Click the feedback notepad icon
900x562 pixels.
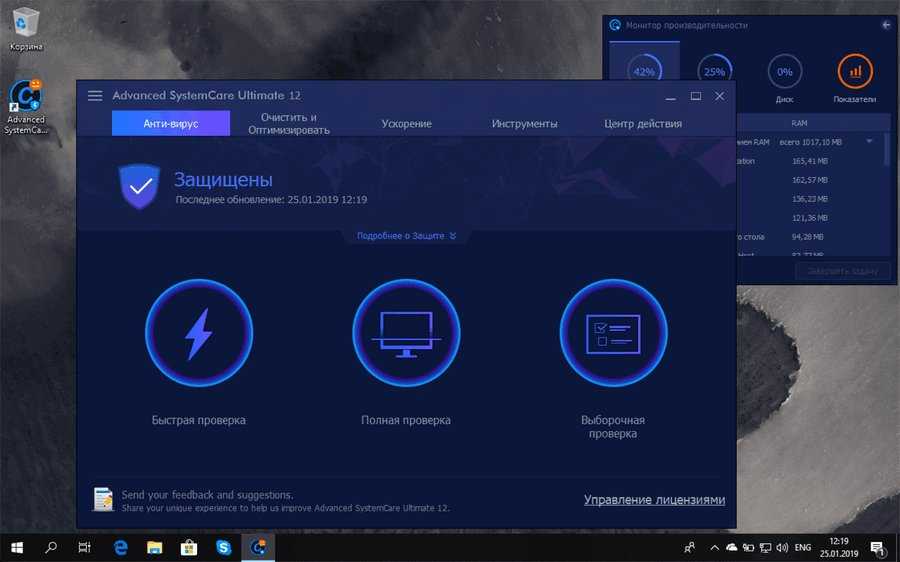click(102, 499)
